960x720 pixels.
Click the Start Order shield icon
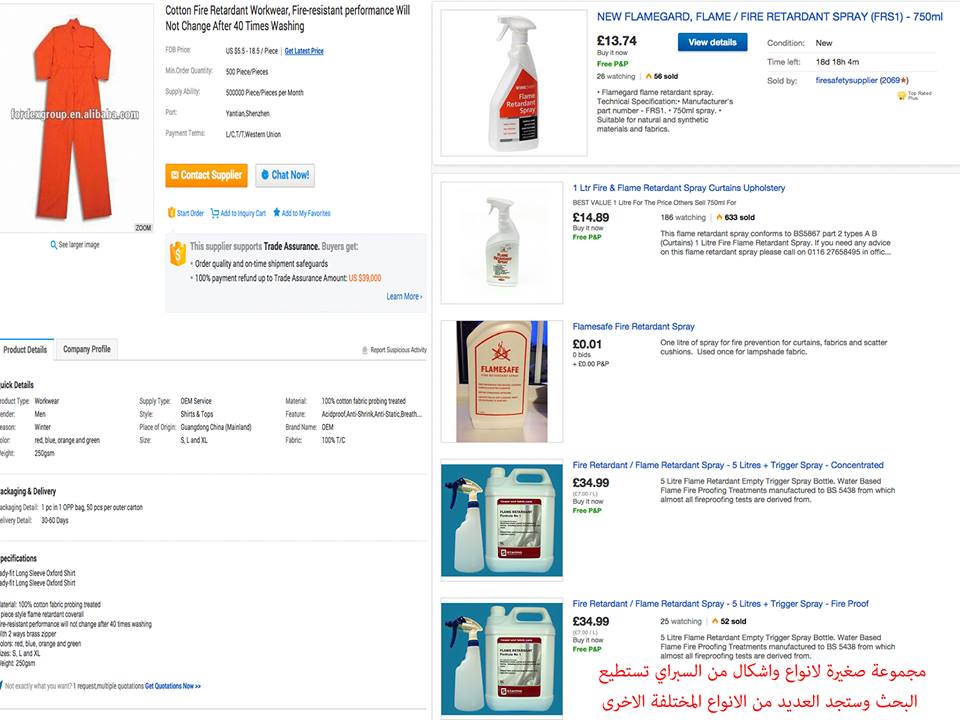click(170, 213)
